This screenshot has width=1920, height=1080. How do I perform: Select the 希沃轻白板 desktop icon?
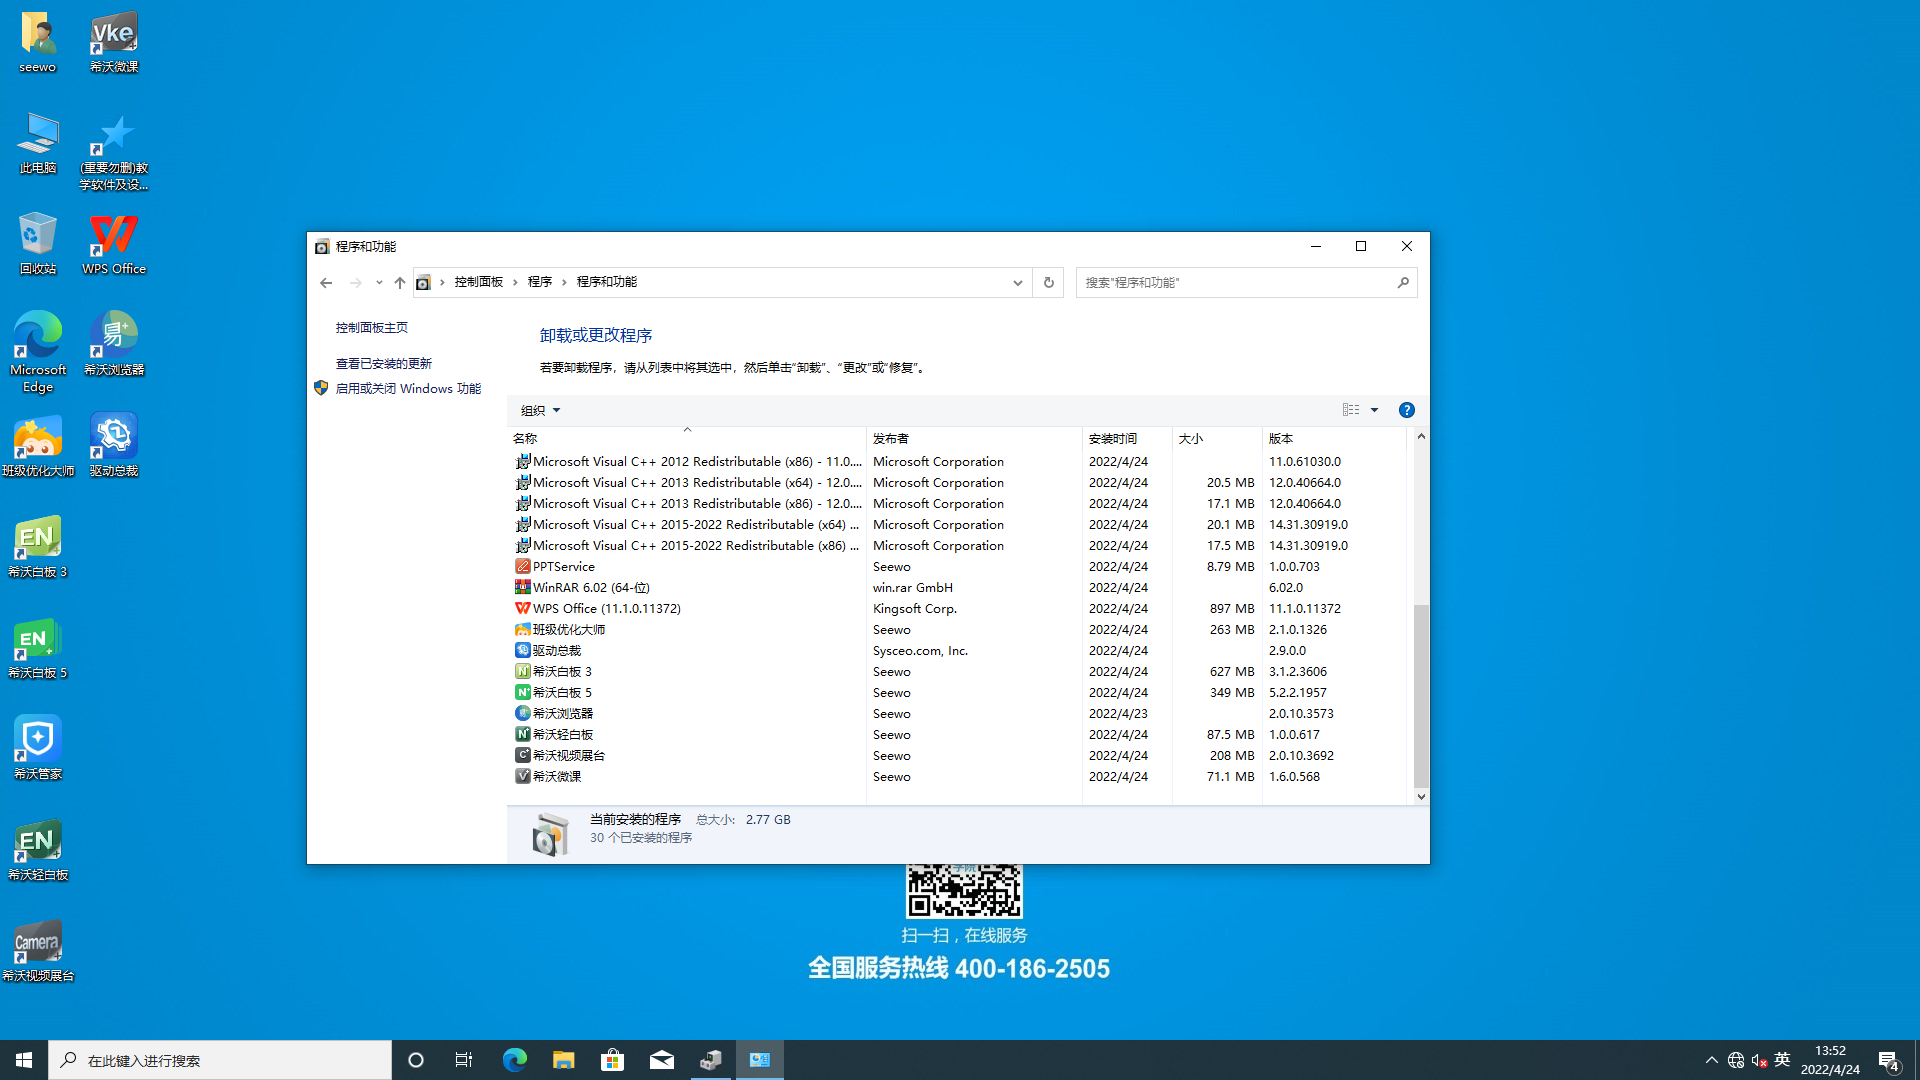point(38,850)
